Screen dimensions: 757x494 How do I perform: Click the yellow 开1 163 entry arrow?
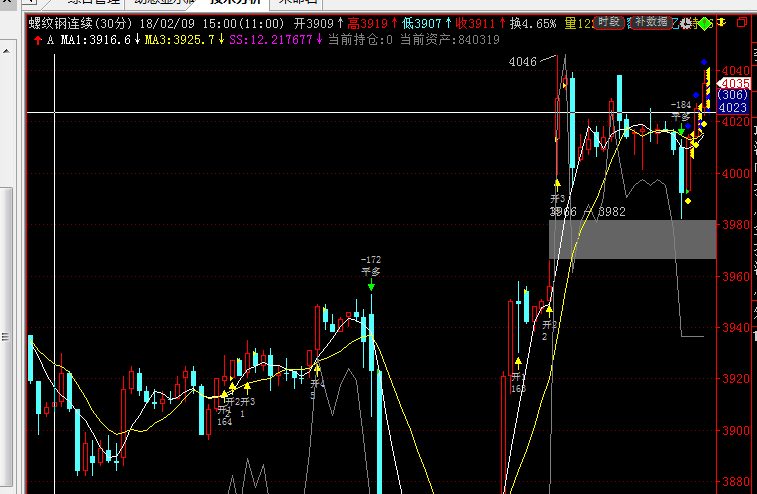pyautogui.click(x=518, y=361)
